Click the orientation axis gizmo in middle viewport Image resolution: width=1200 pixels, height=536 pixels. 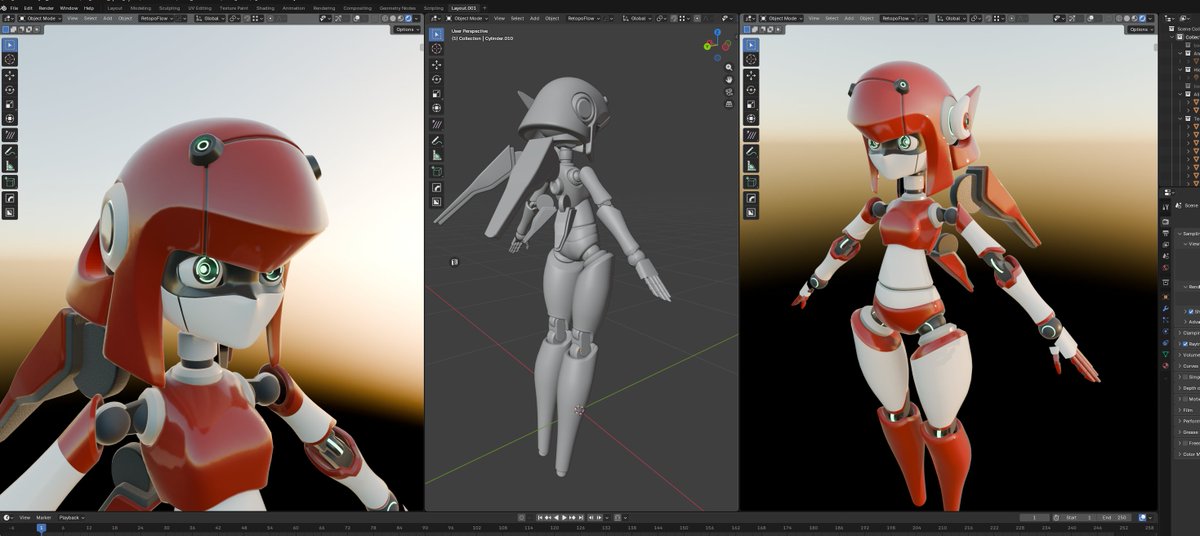tap(719, 44)
